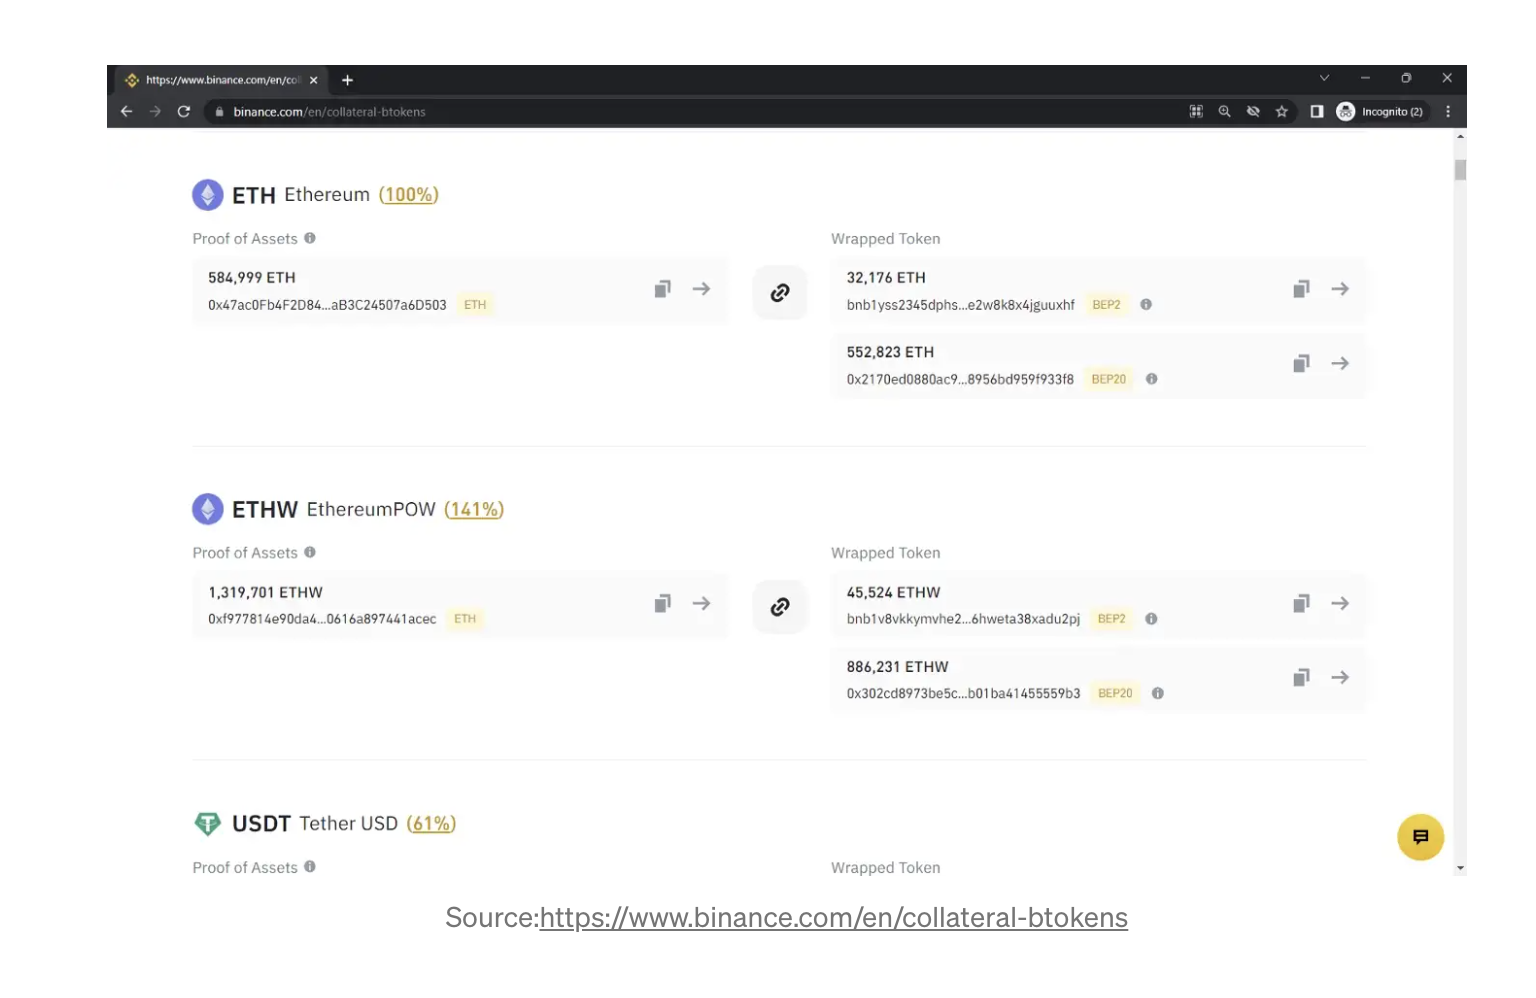The image size is (1536, 998).
Task: Copy the 45,524 ETHW BEP2 address
Action: 1301,603
